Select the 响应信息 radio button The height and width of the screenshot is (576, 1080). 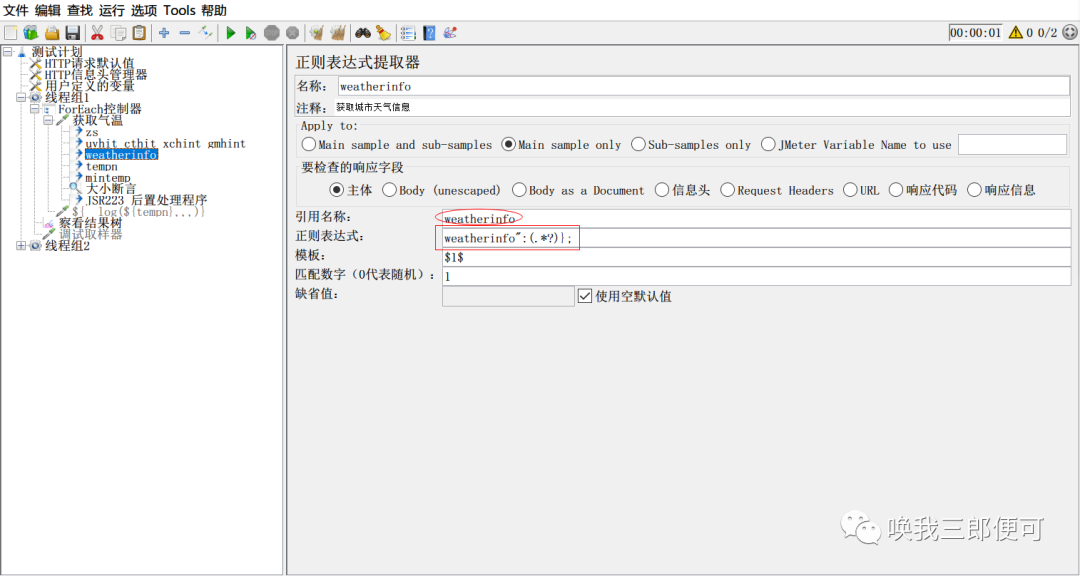click(974, 190)
